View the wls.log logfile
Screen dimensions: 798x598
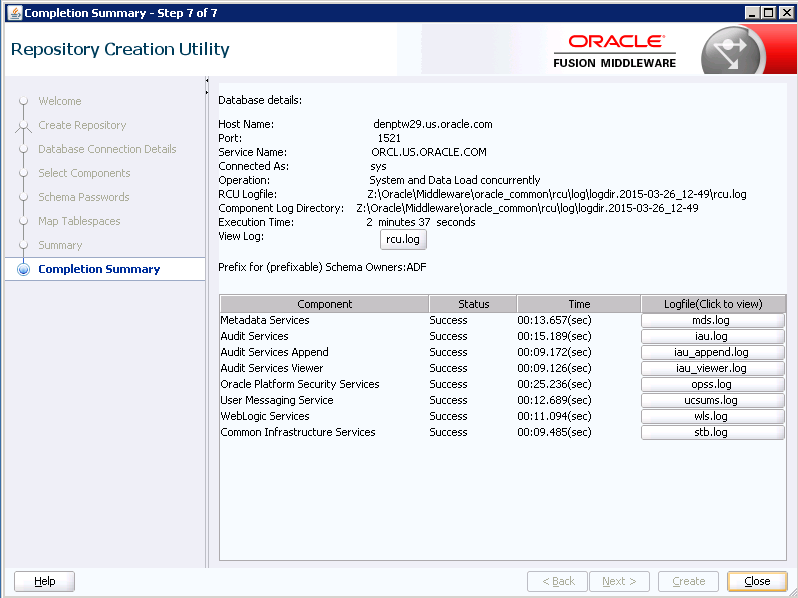tap(712, 416)
